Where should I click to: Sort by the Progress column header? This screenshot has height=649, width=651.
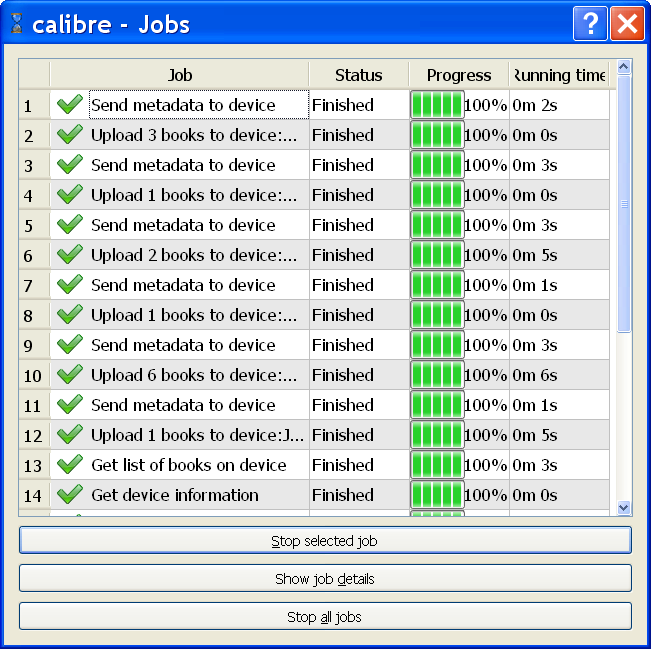459,75
